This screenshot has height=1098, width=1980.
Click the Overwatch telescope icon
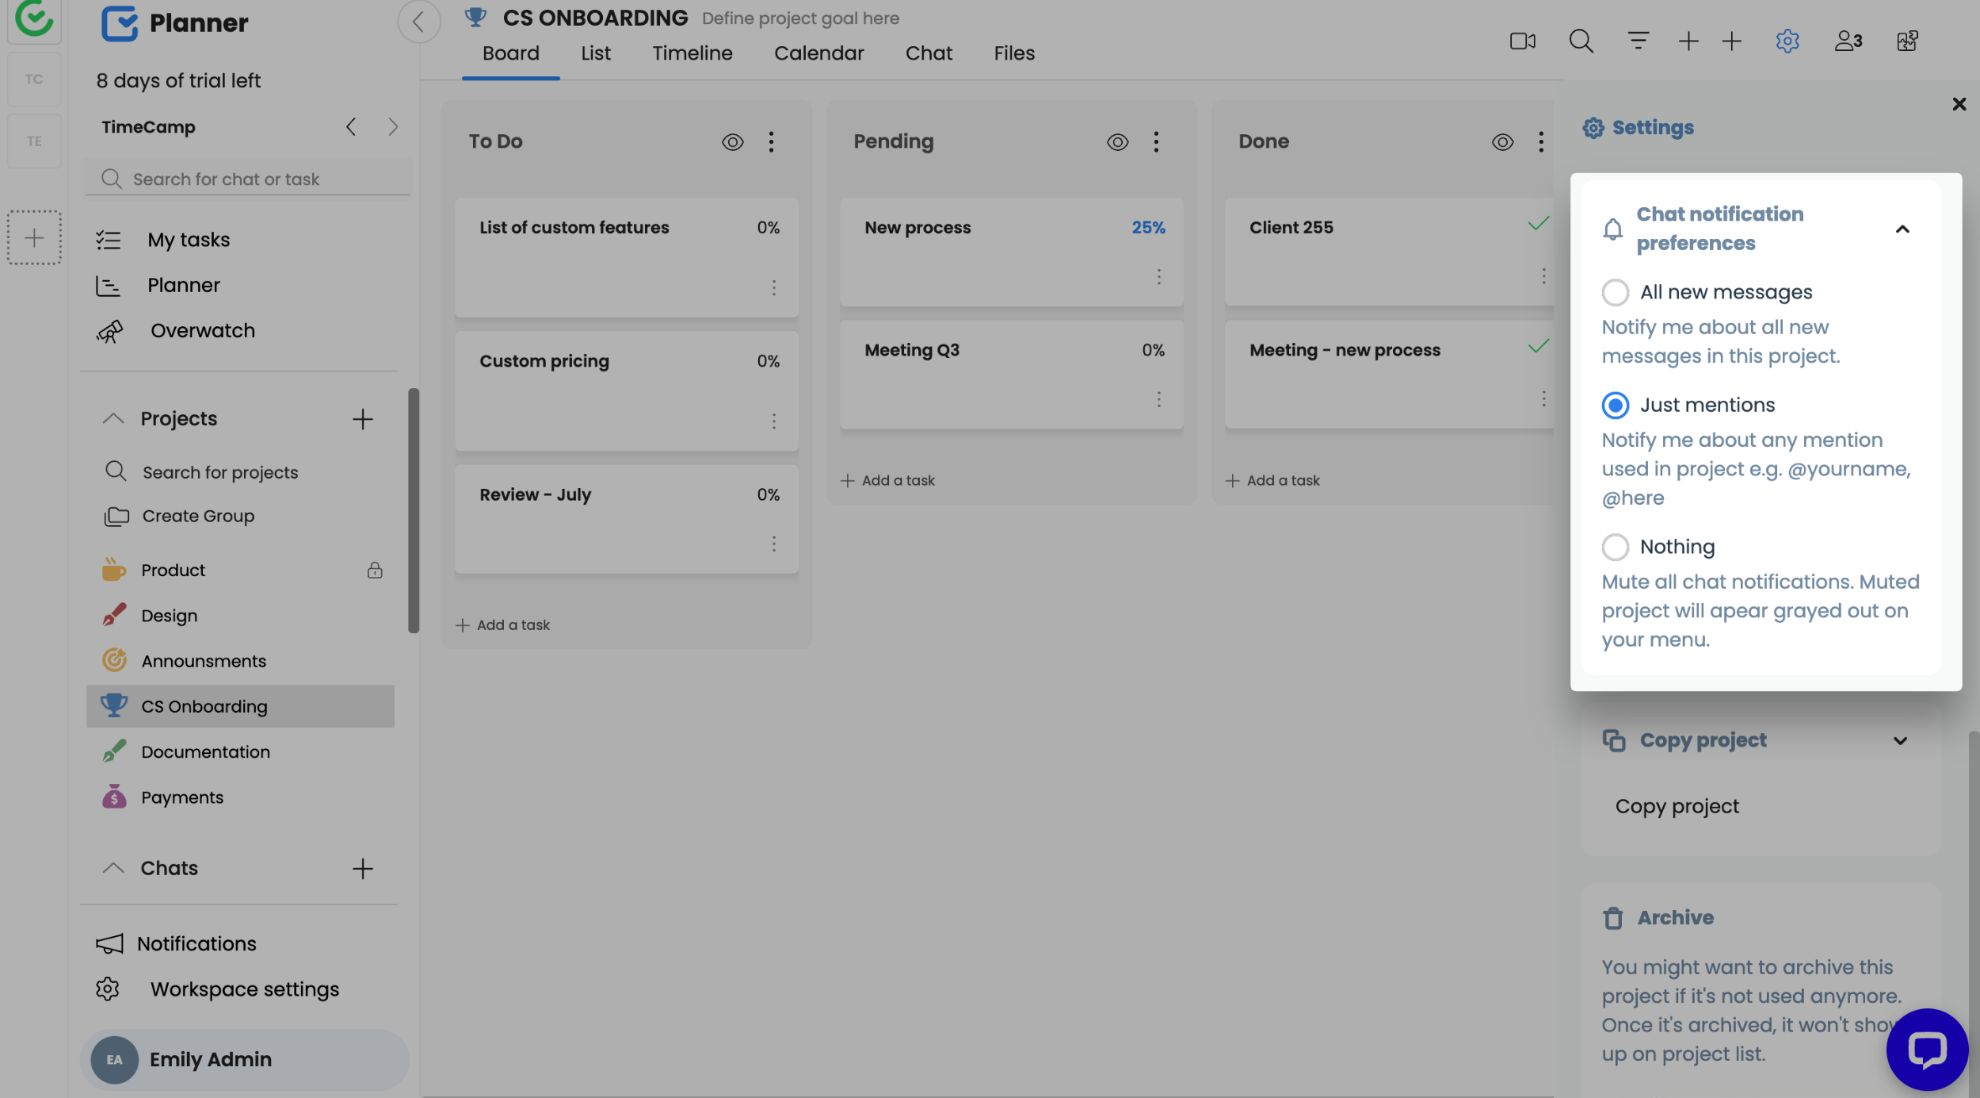click(x=110, y=331)
